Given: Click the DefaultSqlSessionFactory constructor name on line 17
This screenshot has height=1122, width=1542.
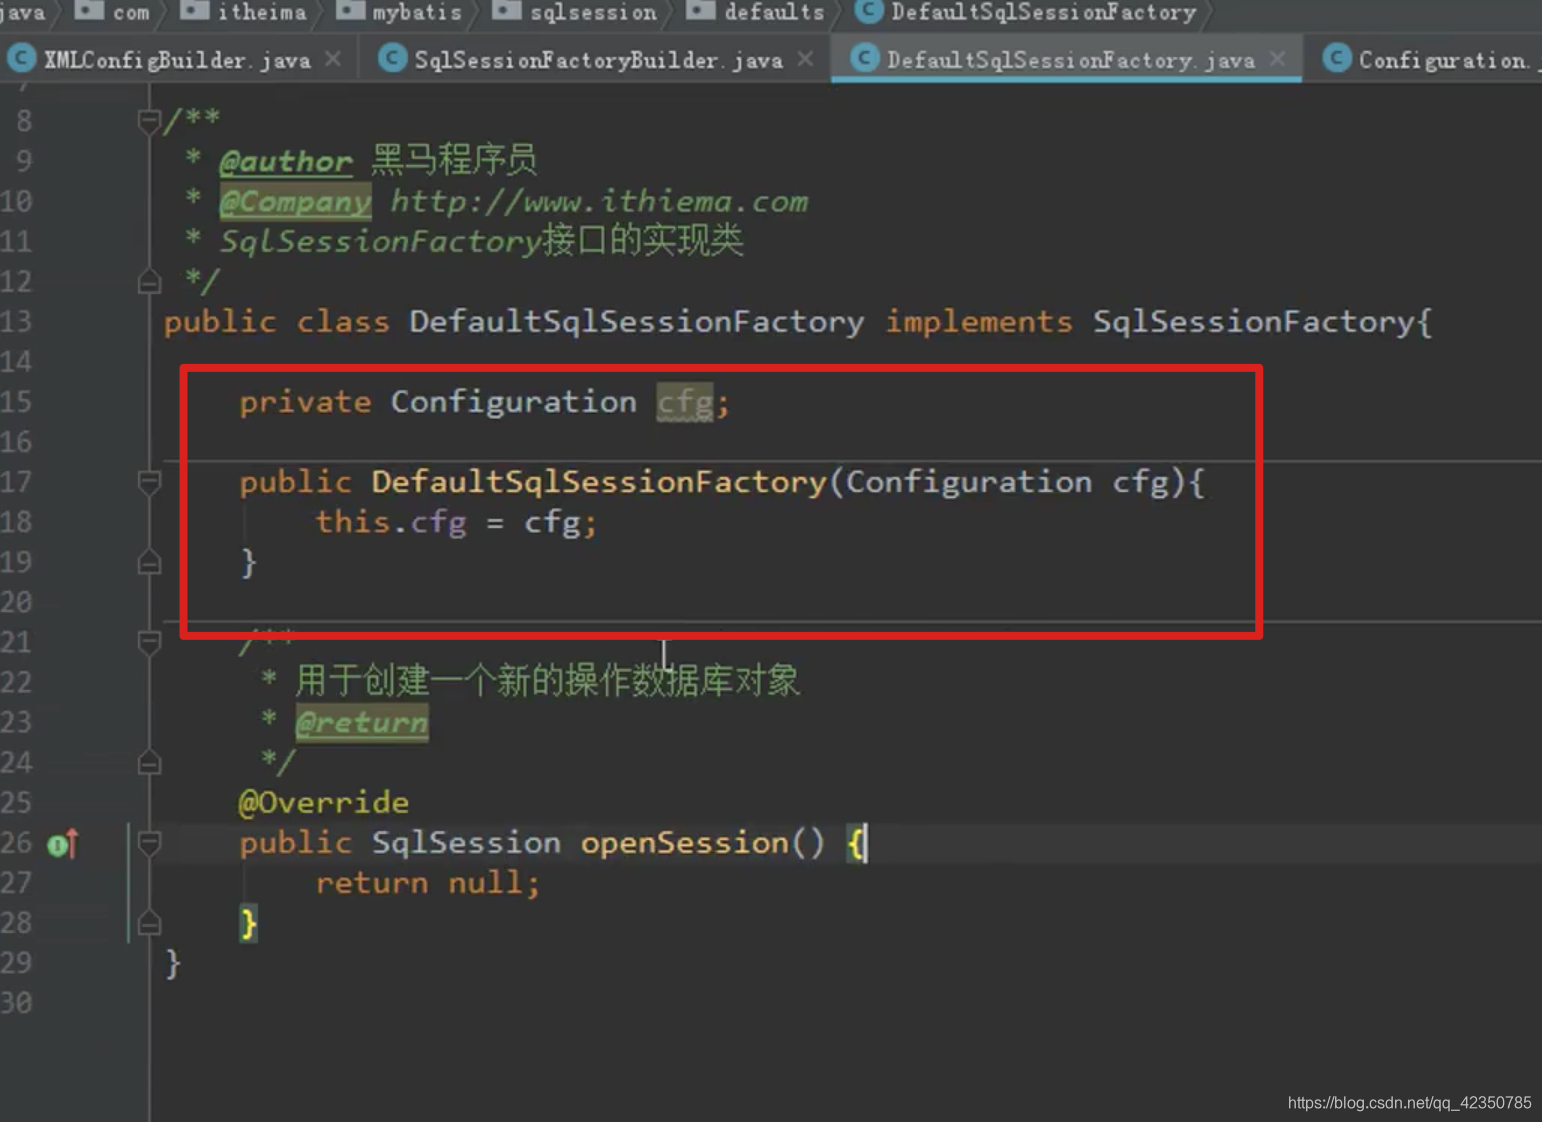Looking at the screenshot, I should 599,482.
